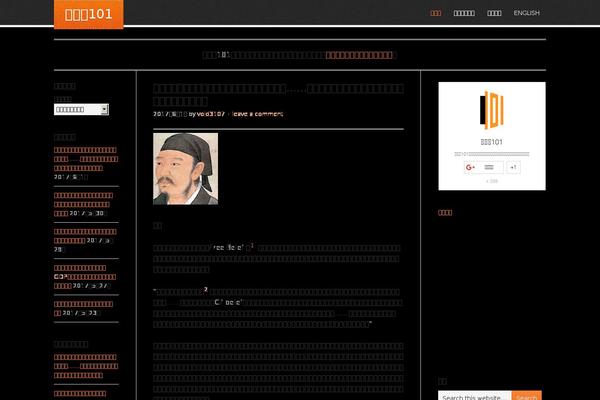Open the first link in the lower left section
Screen dimensions: 600x400
tap(86, 366)
